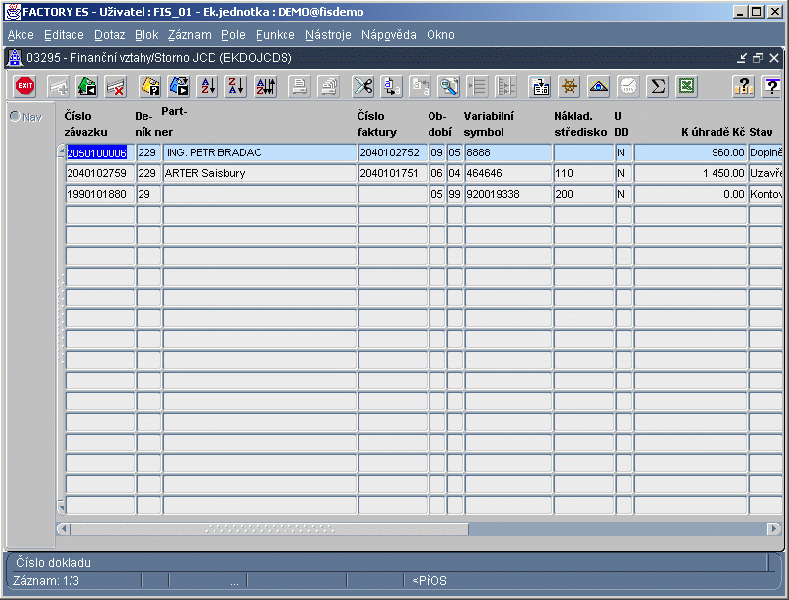Click the vertical record scrollbar down arrow
789x600 pixels.
tap(61, 507)
